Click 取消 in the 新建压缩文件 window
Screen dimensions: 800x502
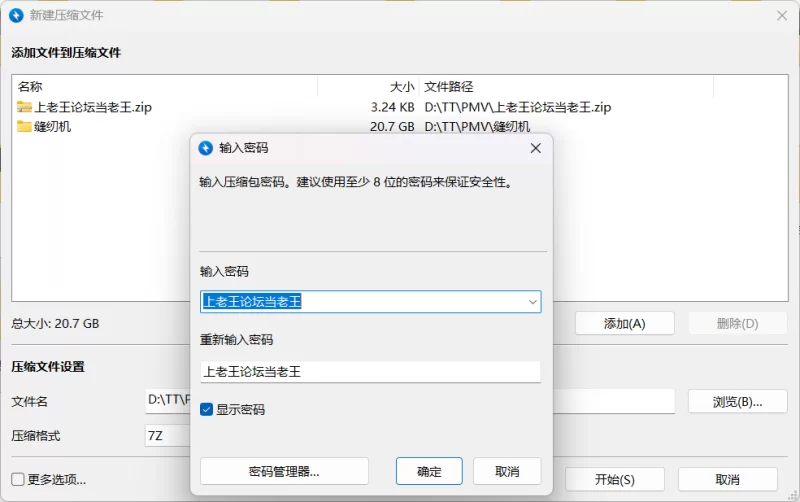click(x=728, y=480)
